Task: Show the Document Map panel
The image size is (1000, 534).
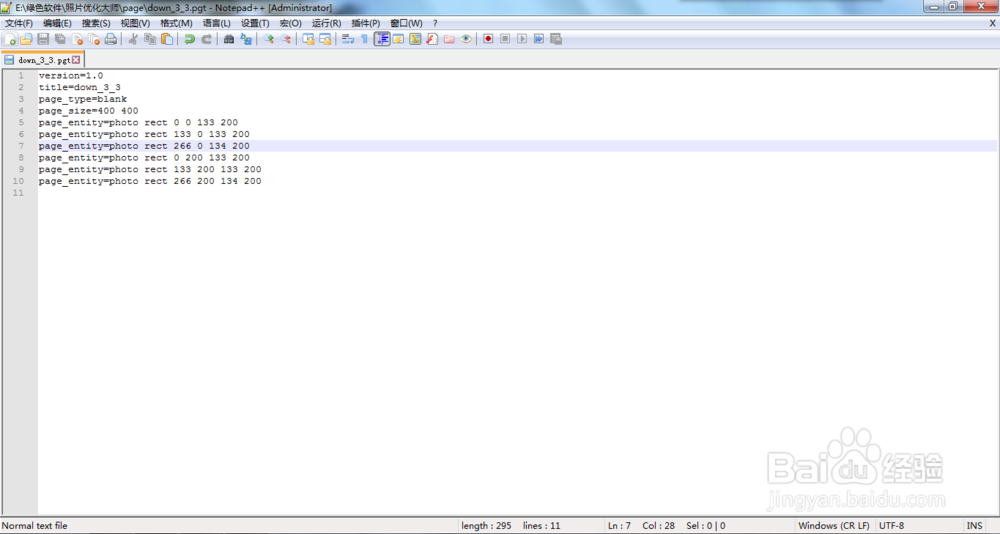Action: [415, 39]
